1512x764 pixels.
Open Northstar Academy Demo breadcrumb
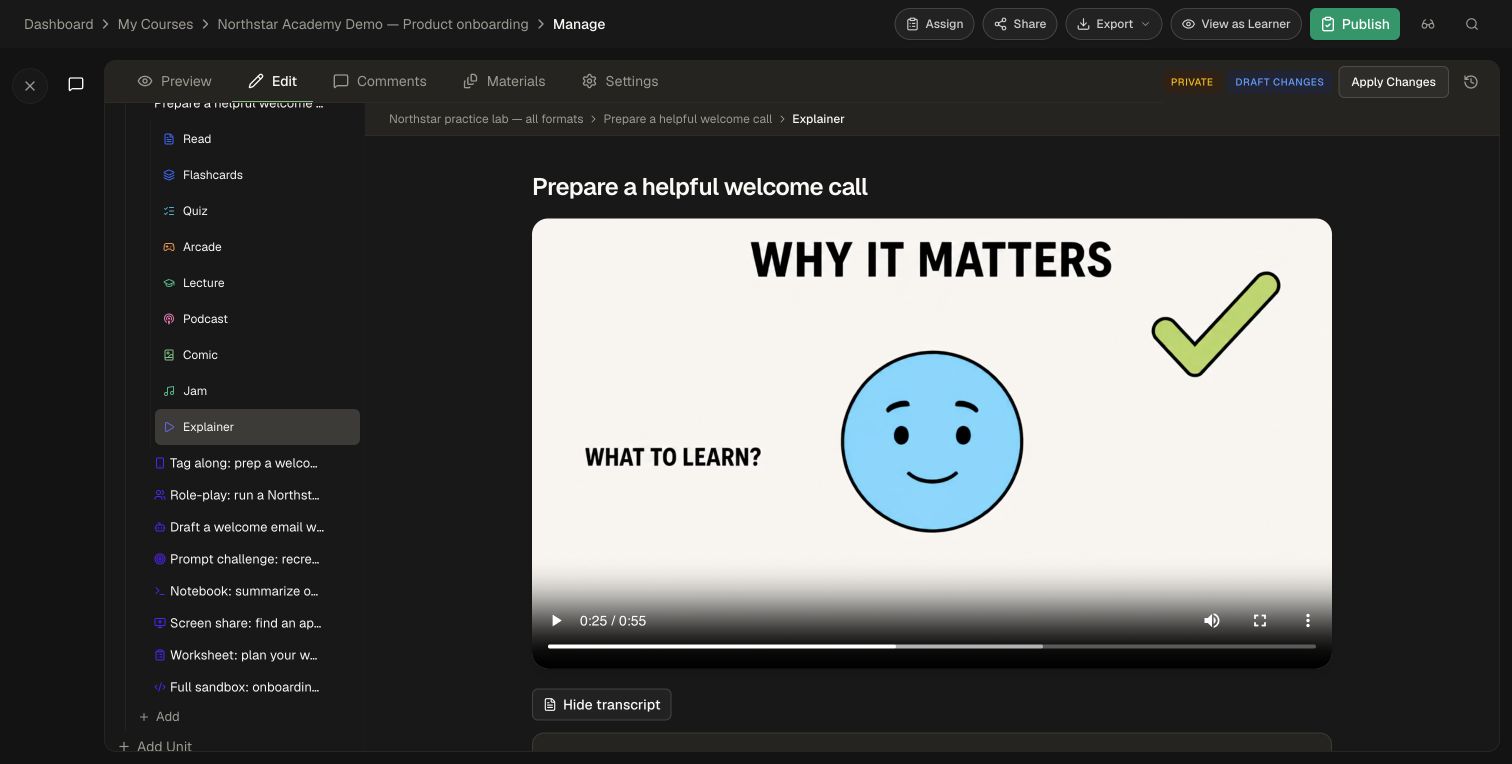373,24
